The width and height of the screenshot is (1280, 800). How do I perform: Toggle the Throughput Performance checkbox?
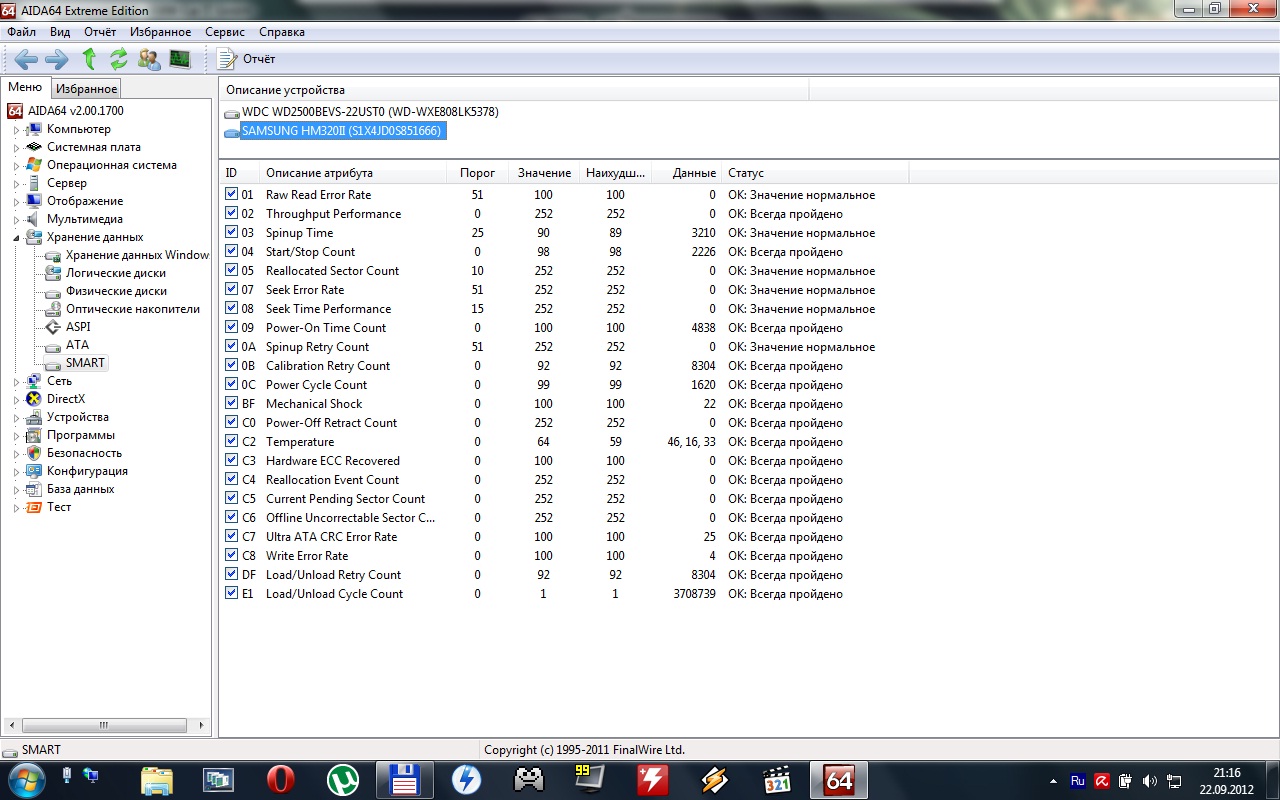point(232,214)
